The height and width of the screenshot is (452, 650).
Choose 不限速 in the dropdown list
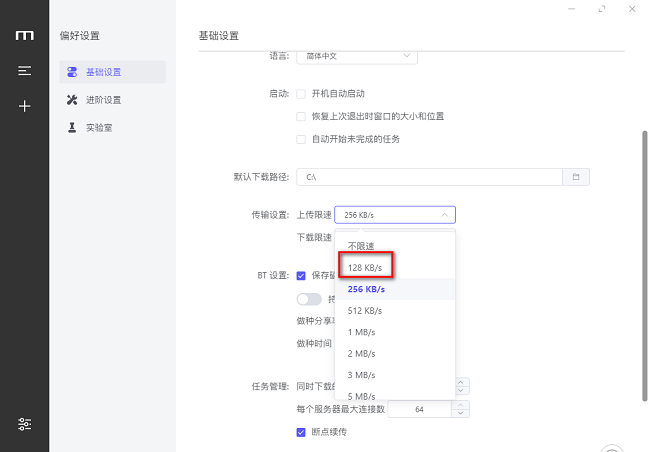click(362, 245)
